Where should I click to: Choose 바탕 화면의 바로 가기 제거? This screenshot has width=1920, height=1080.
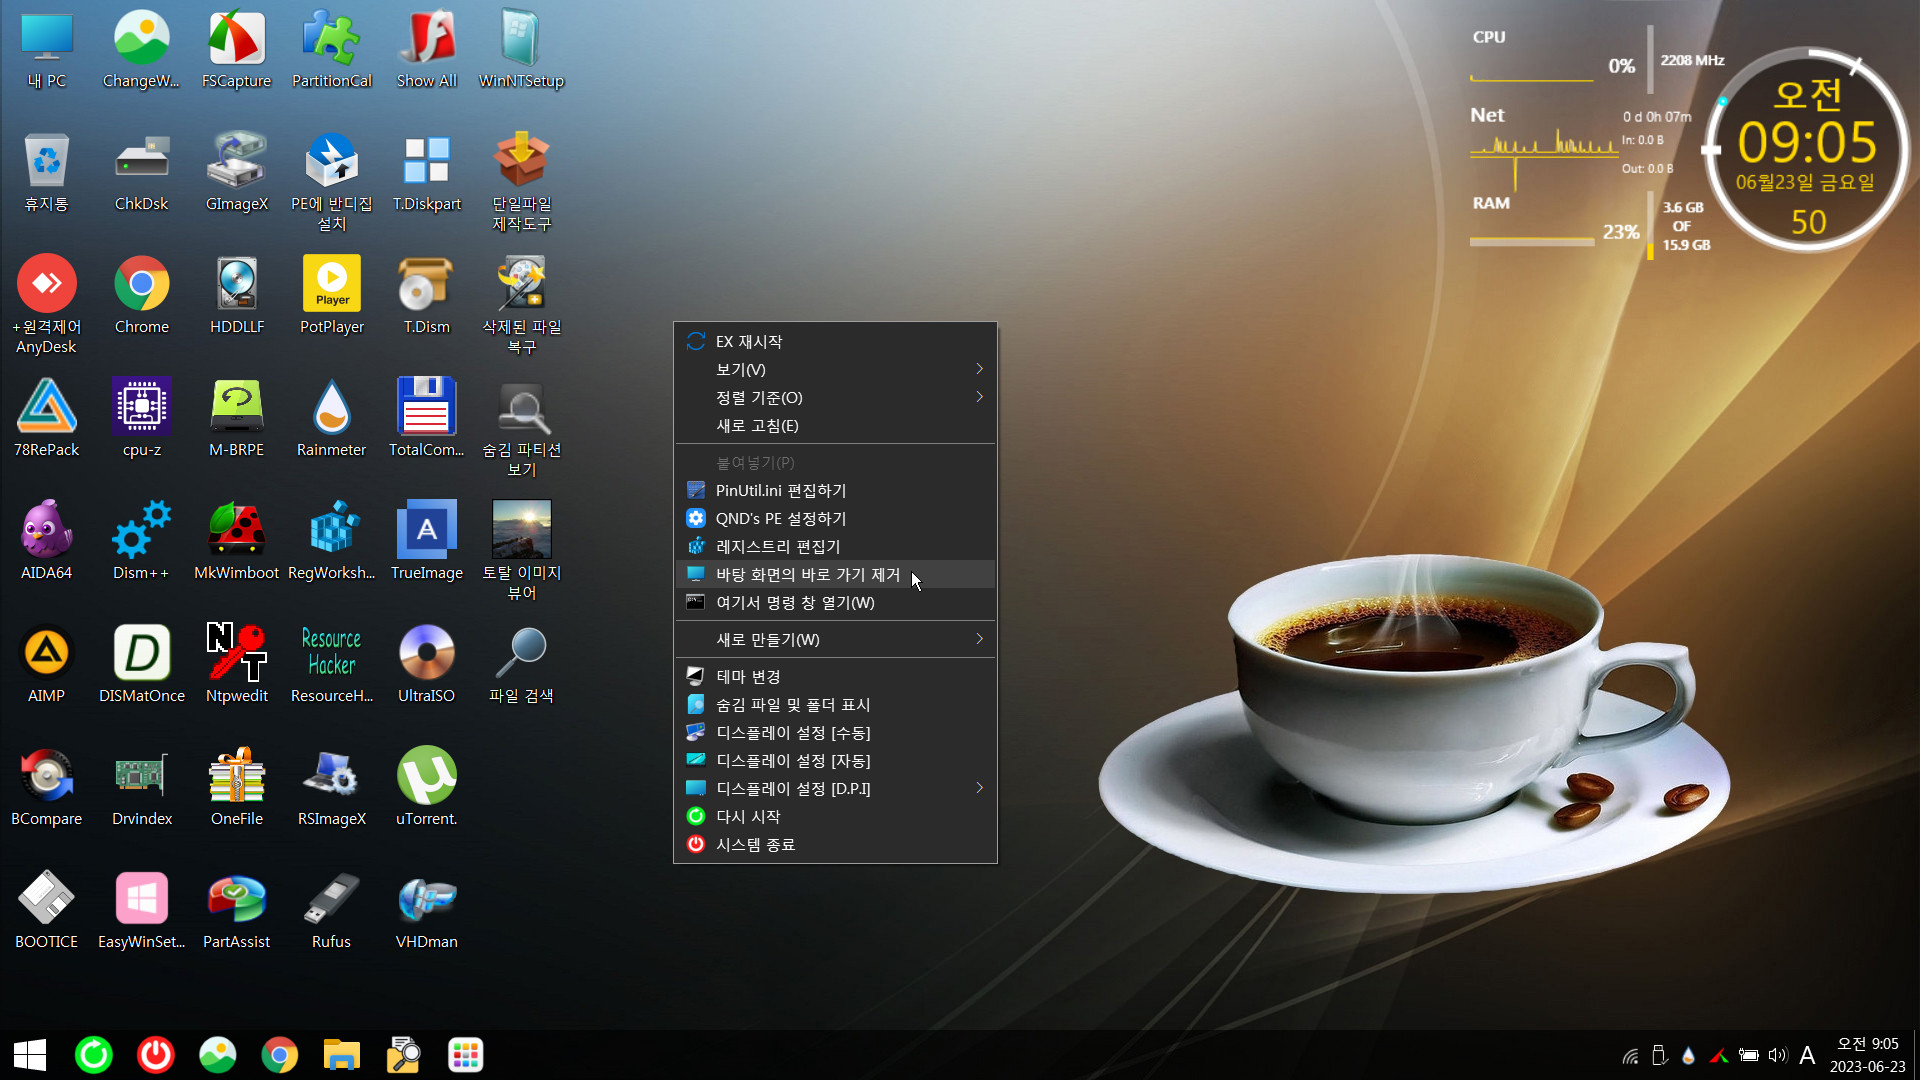coord(835,574)
